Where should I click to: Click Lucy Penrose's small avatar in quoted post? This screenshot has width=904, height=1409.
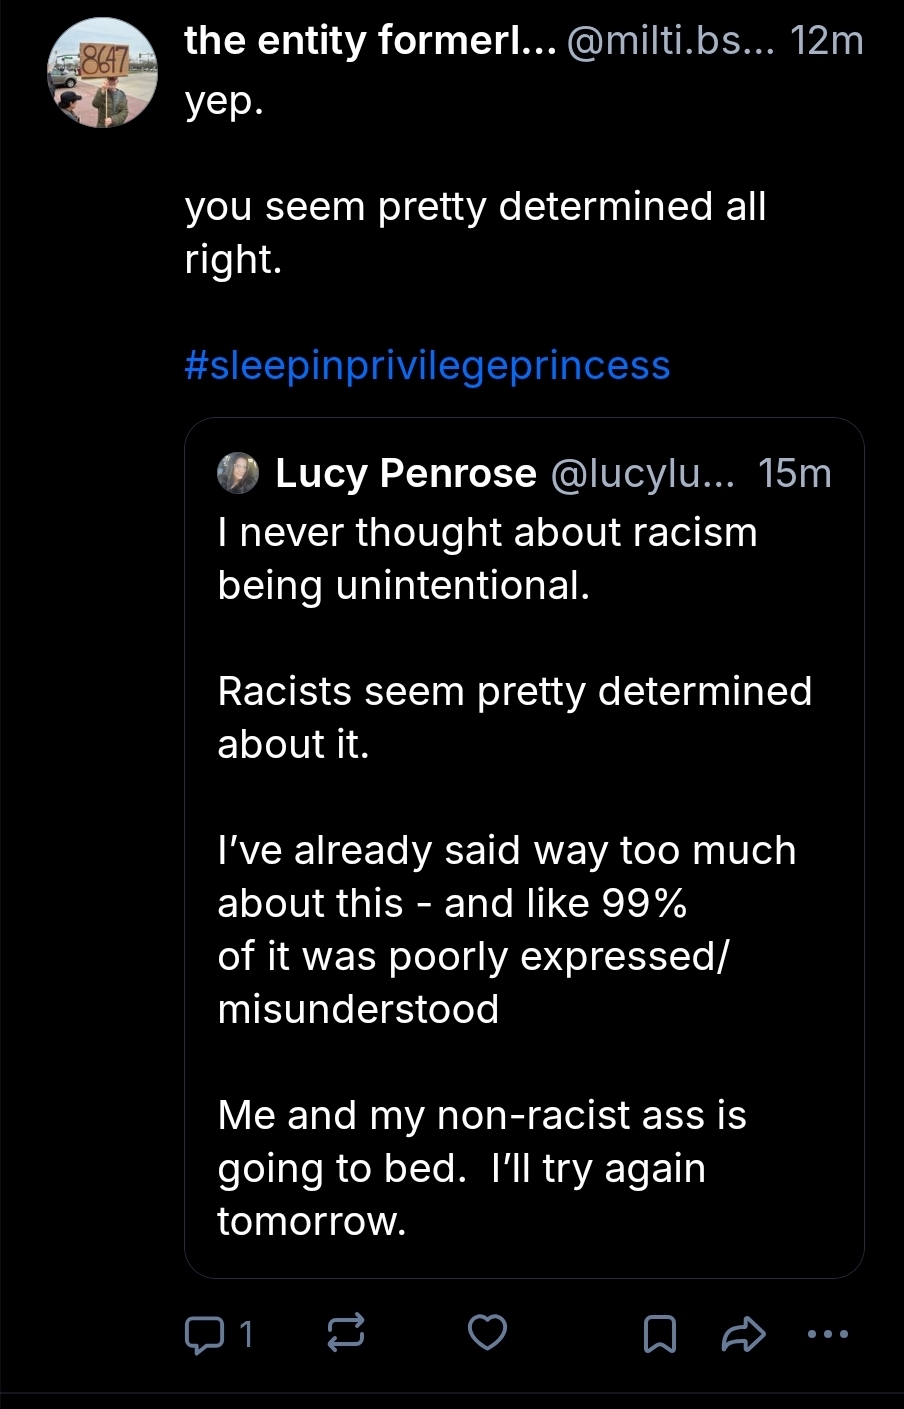[x=238, y=473]
